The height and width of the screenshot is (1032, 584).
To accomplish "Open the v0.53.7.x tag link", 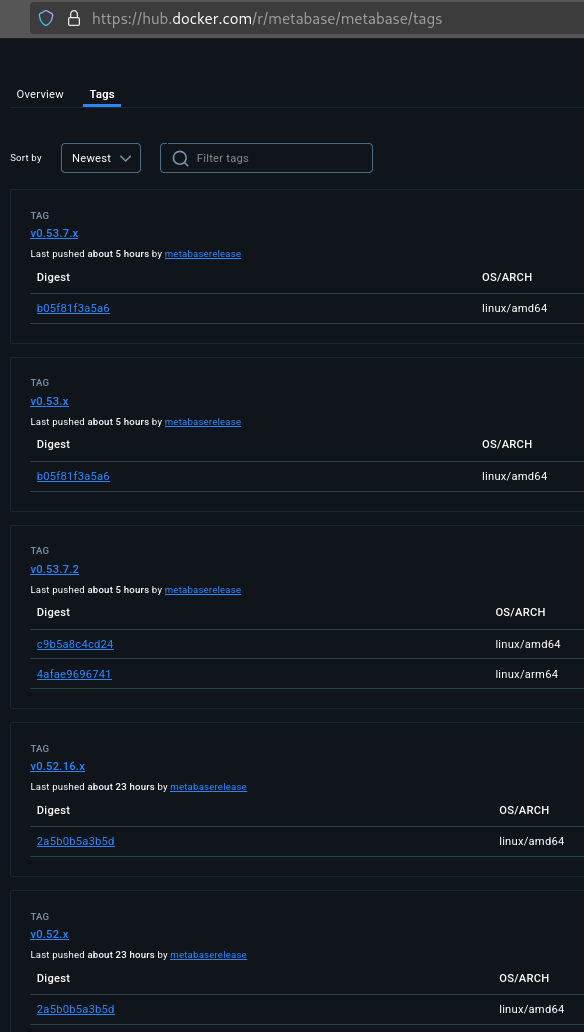I will pyautogui.click(x=54, y=233).
